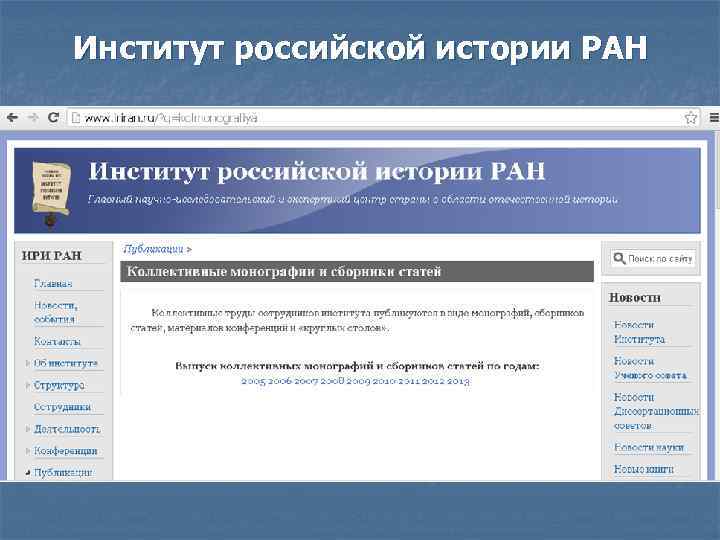
Task: Open the 2009 publications year link
Action: click(359, 381)
